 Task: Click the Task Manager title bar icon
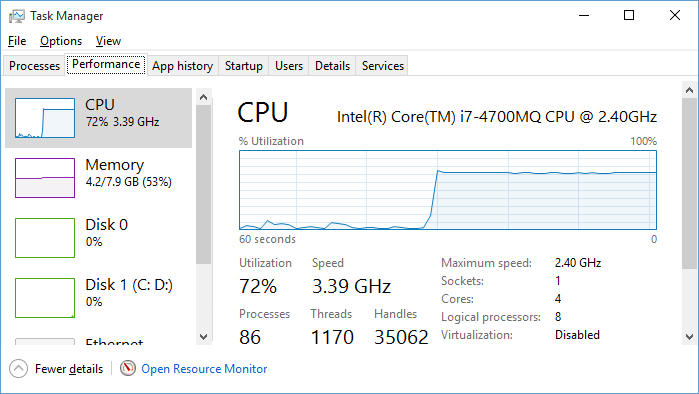[16, 16]
